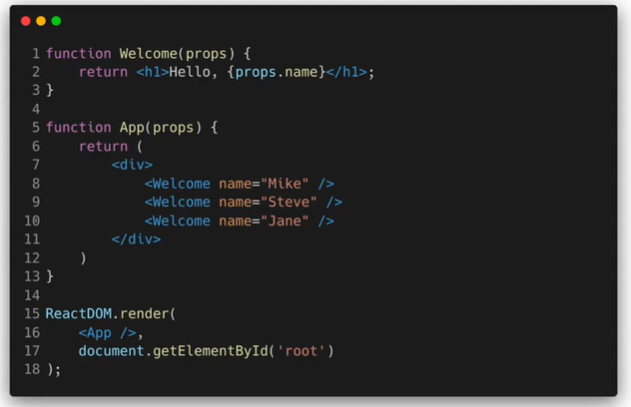Click the closing brace on line 3

pos(50,90)
